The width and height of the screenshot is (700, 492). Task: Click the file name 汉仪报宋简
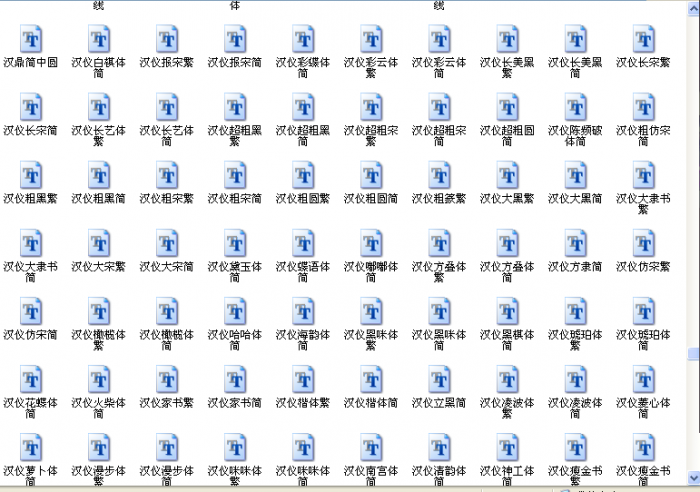pyautogui.click(x=235, y=63)
